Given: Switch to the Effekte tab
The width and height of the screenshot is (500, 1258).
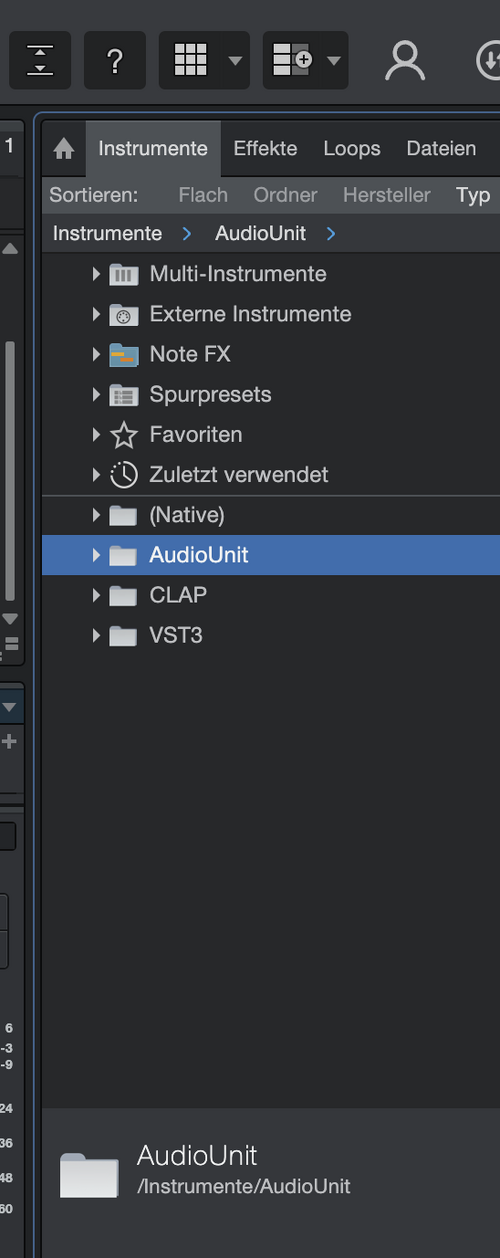Looking at the screenshot, I should 265,148.
